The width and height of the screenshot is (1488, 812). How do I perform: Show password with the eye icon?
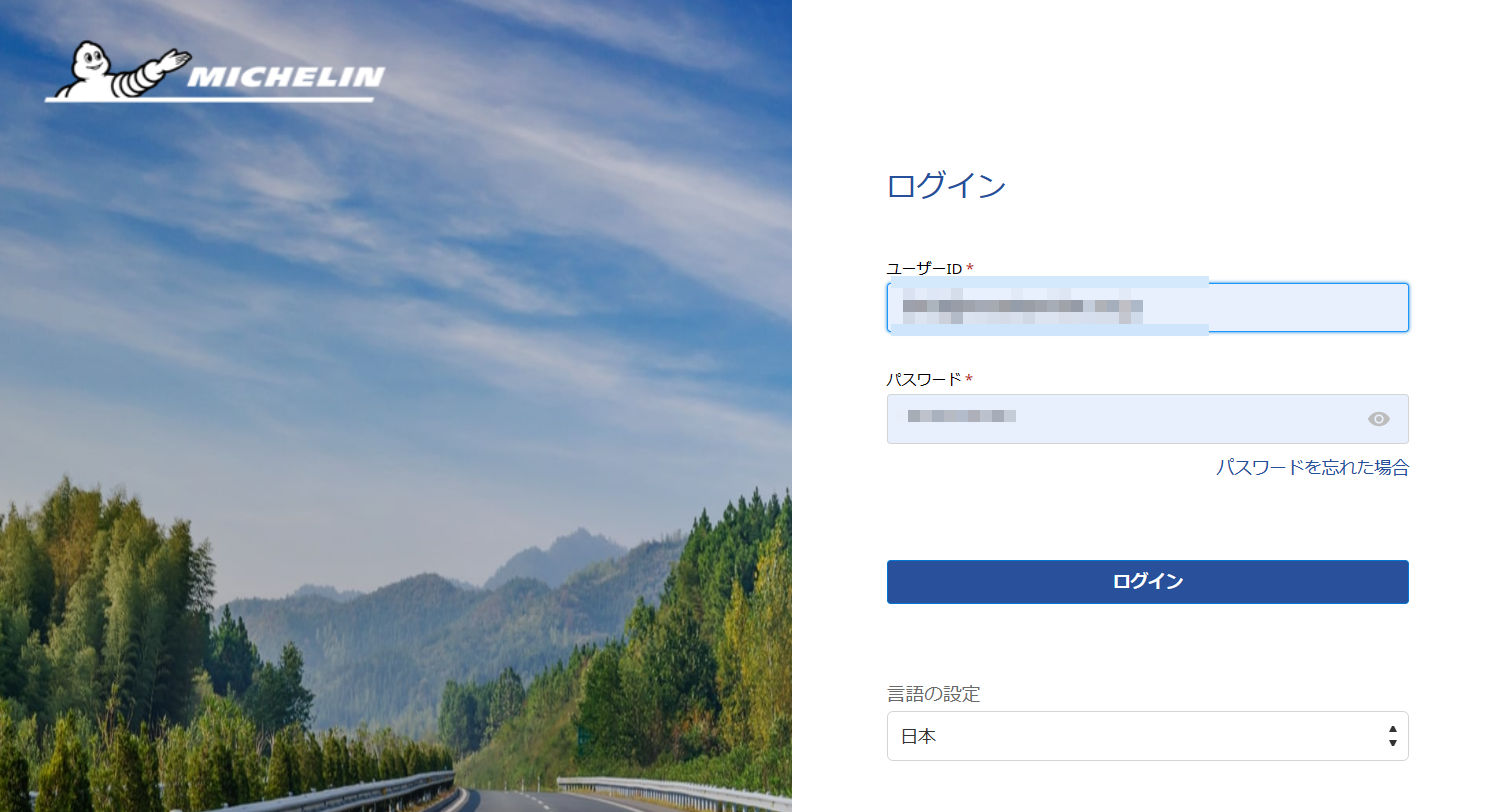1379,419
